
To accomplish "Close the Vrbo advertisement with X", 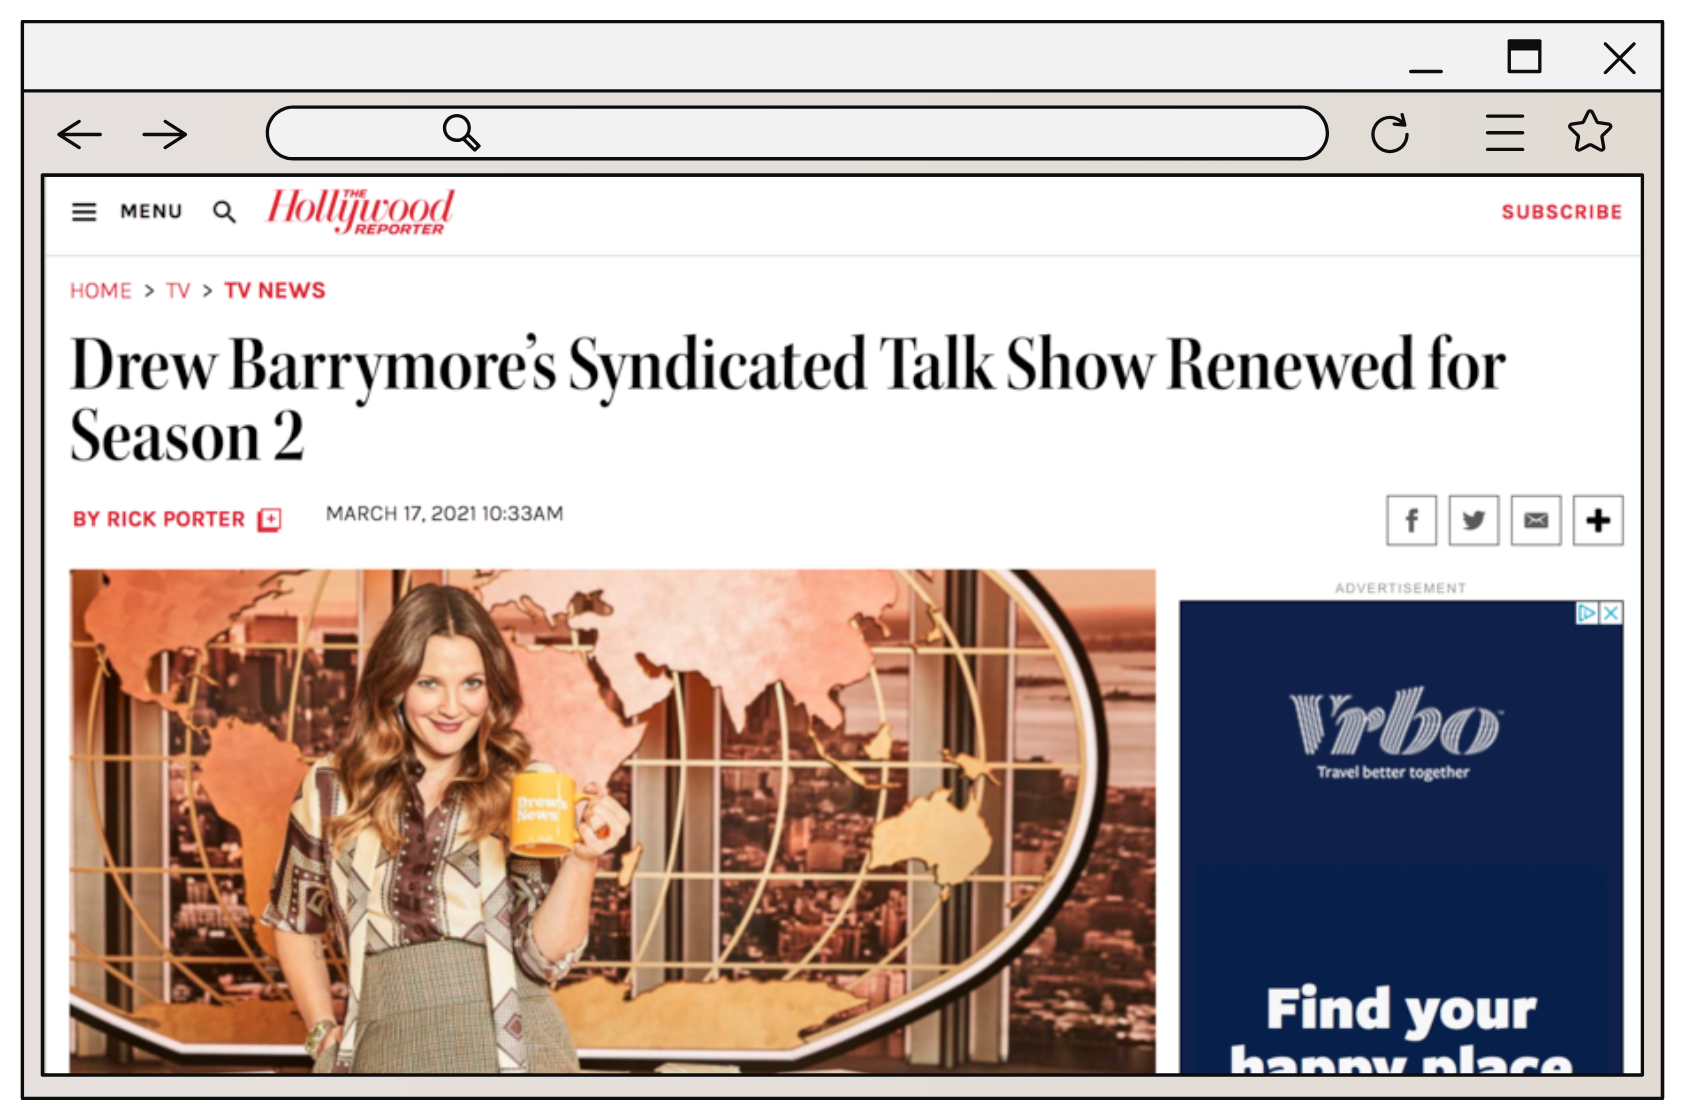I will click(x=1611, y=613).
